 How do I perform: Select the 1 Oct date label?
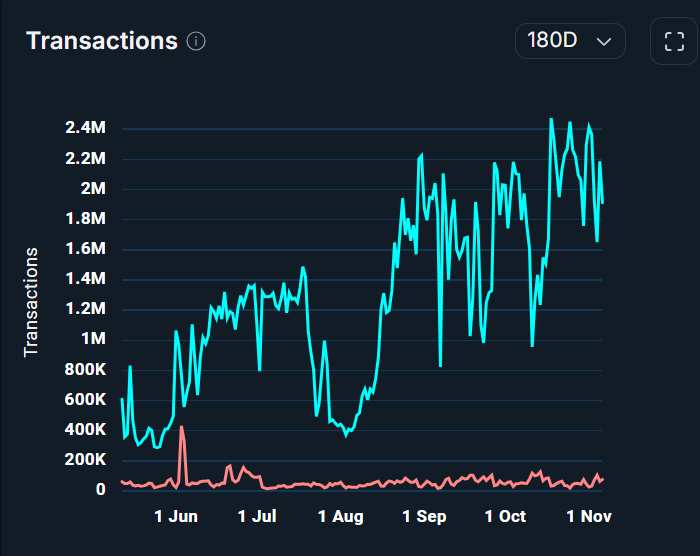click(x=505, y=517)
